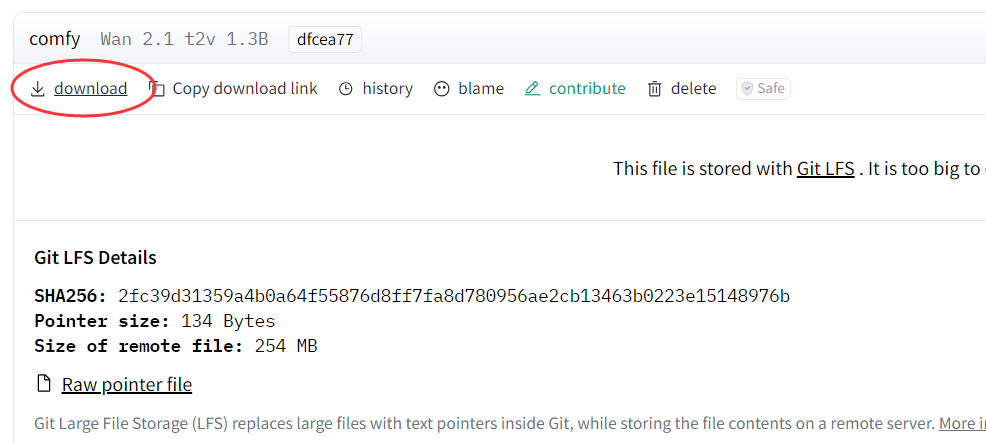
Task: Click the green pencil contribute icon
Action: (x=533, y=89)
